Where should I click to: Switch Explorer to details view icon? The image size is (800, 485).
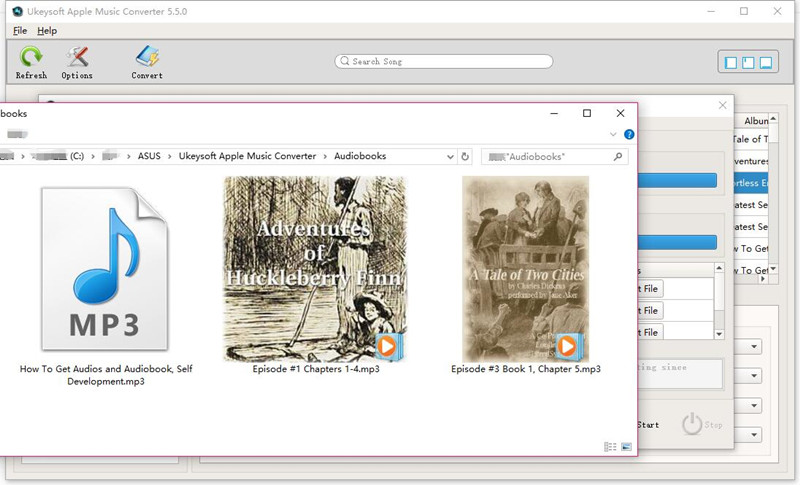click(610, 447)
